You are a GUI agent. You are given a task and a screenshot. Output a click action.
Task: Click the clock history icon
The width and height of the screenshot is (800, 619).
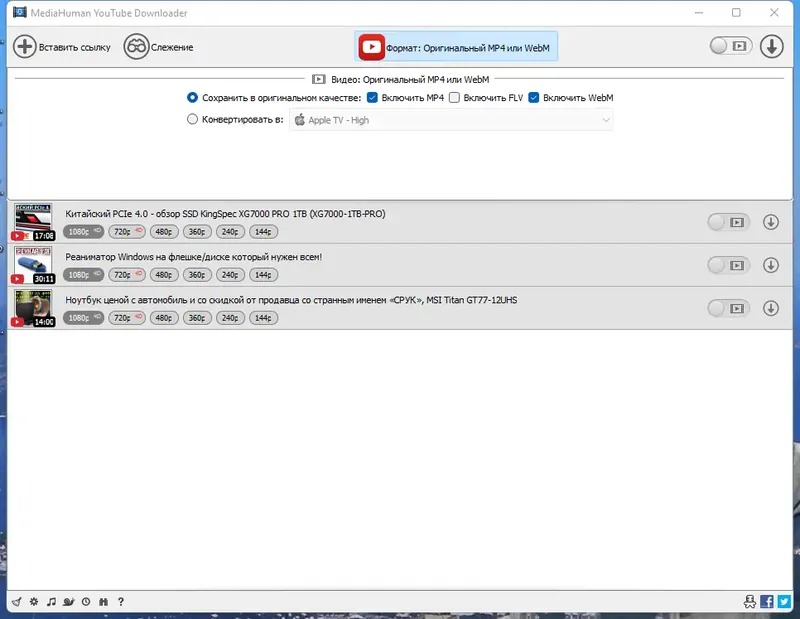click(86, 602)
